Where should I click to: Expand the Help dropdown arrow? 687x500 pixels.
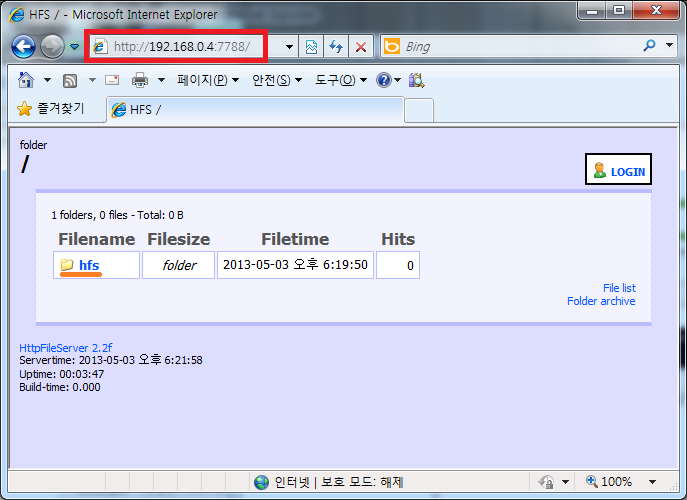tap(397, 80)
